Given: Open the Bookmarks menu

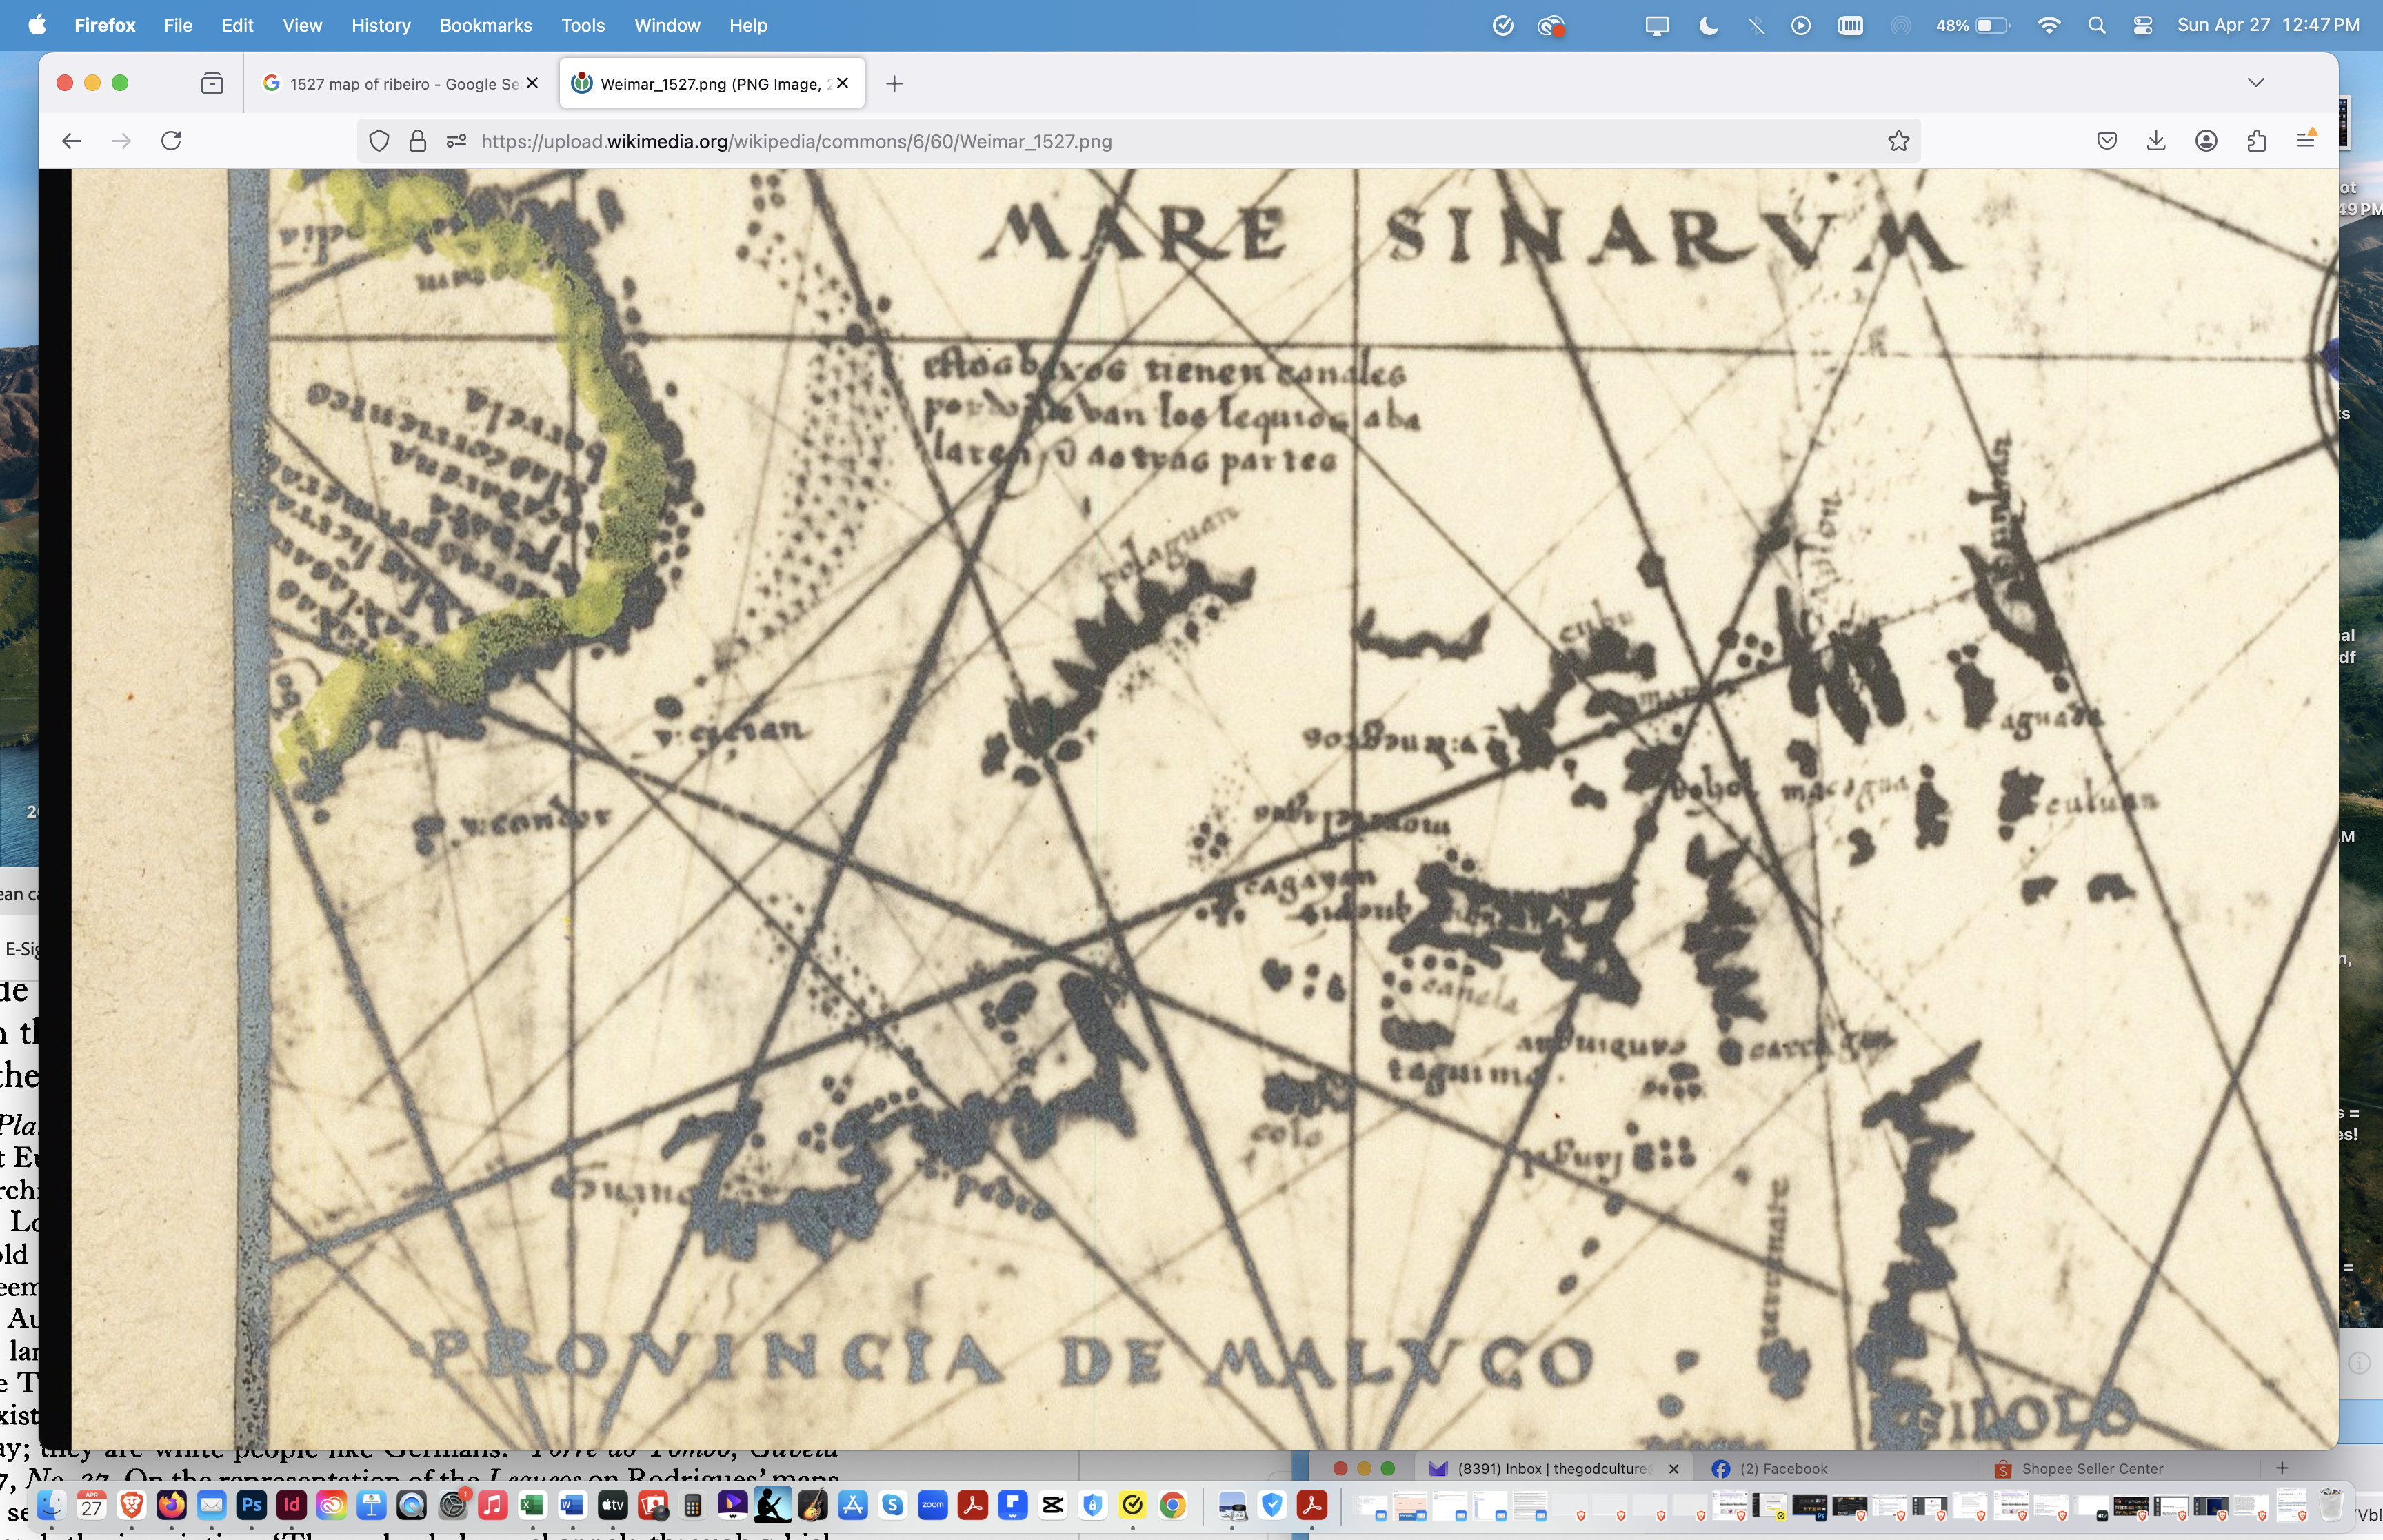Looking at the screenshot, I should coord(485,25).
